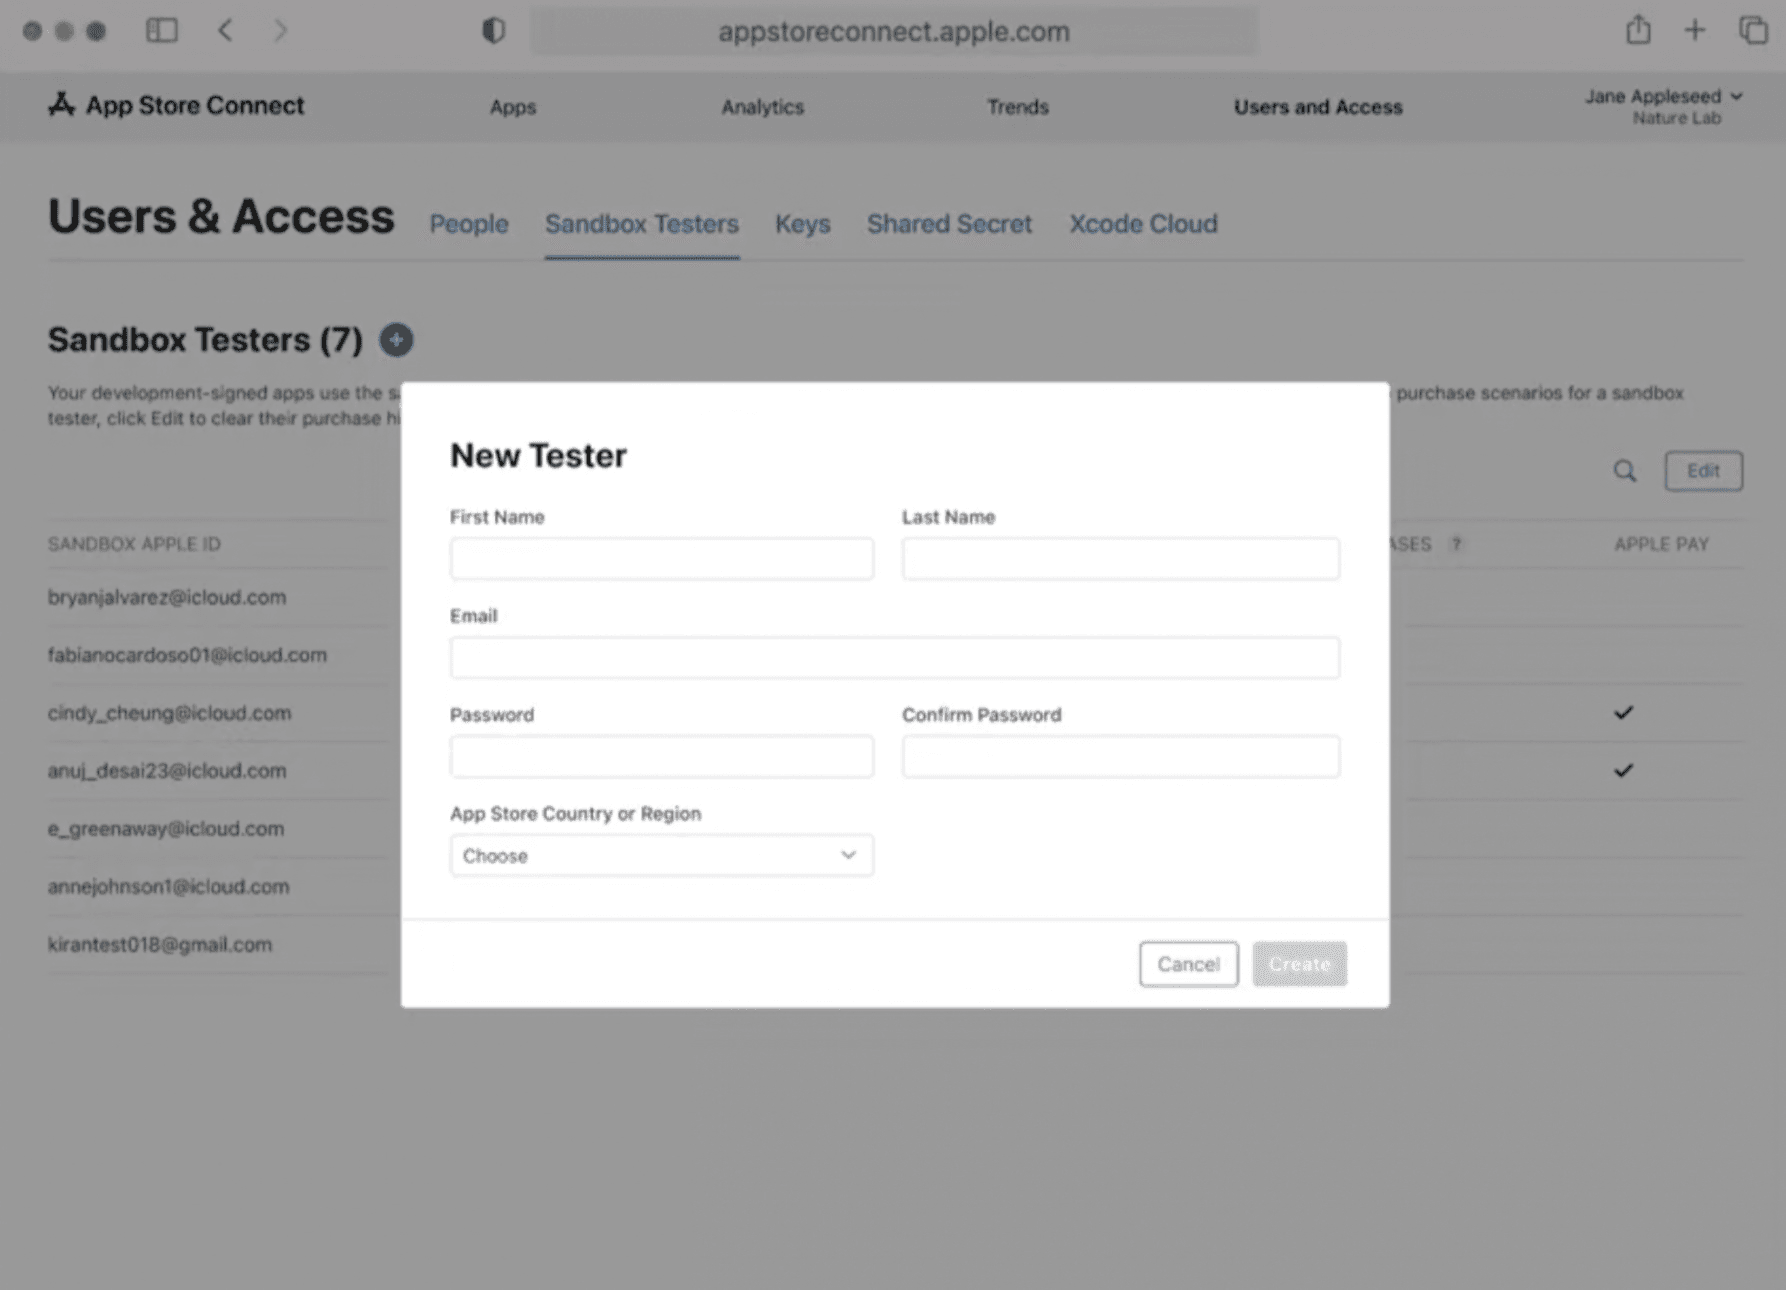Open the search magnifier icon
Image resolution: width=1786 pixels, height=1290 pixels.
(x=1625, y=470)
